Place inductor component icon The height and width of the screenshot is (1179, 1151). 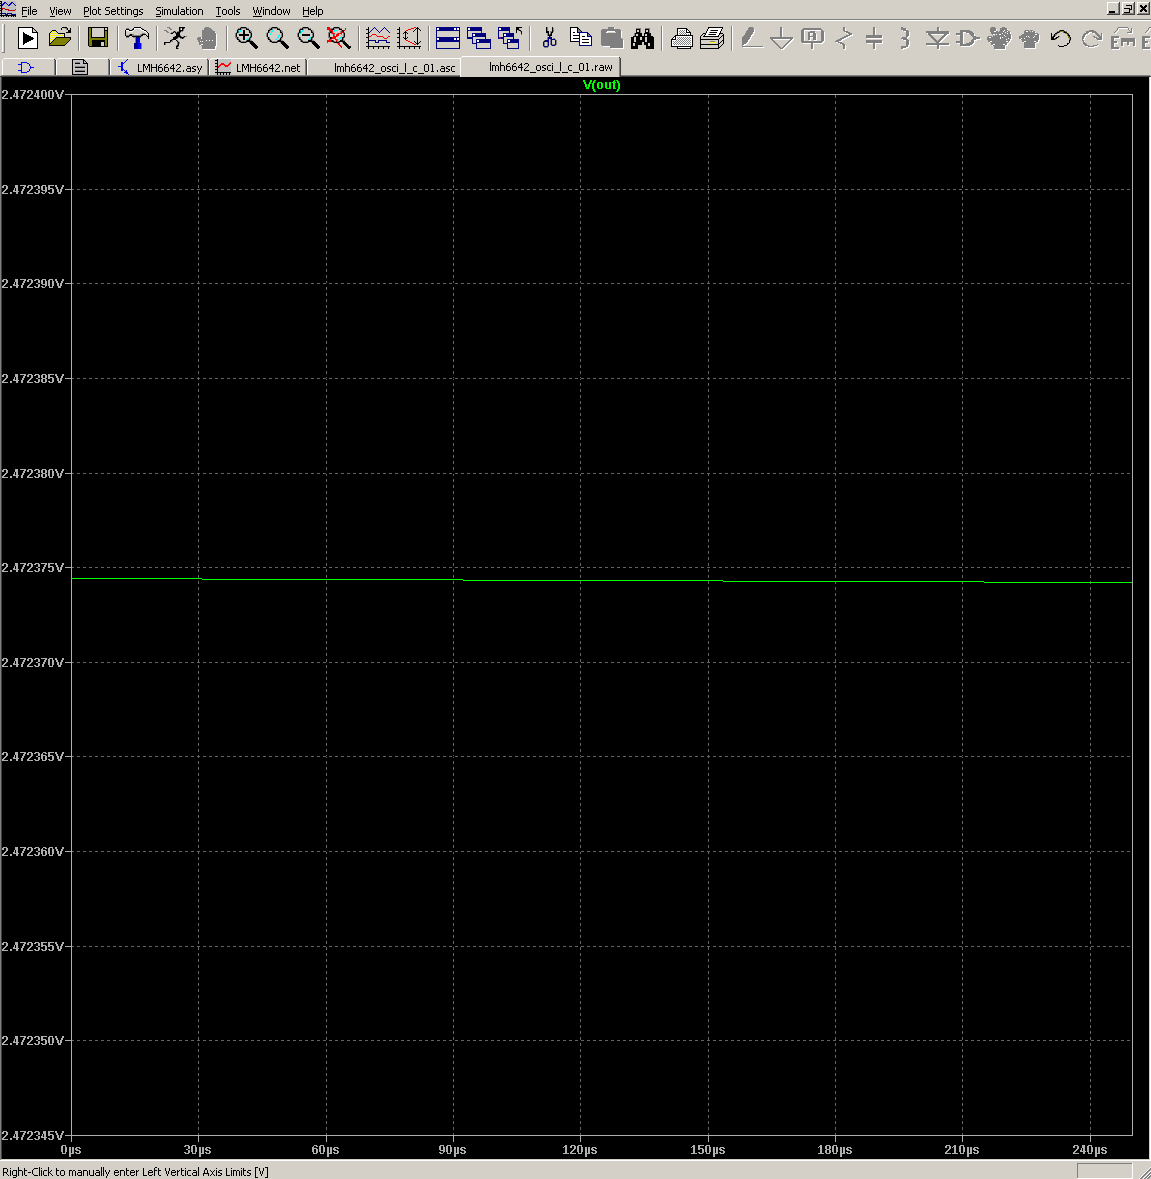tap(905, 38)
